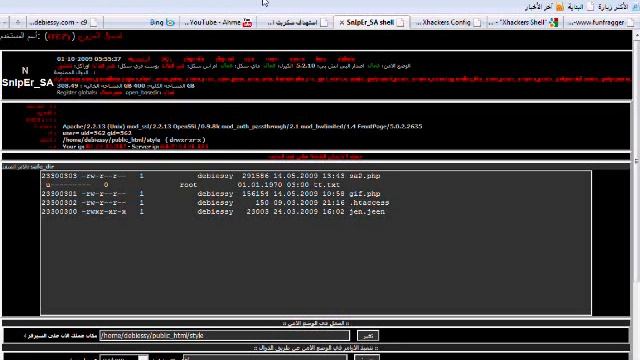640x360 pixels.
Task: Click the page icon on SnIpEr_SA shell tab
Action: click(401, 22)
